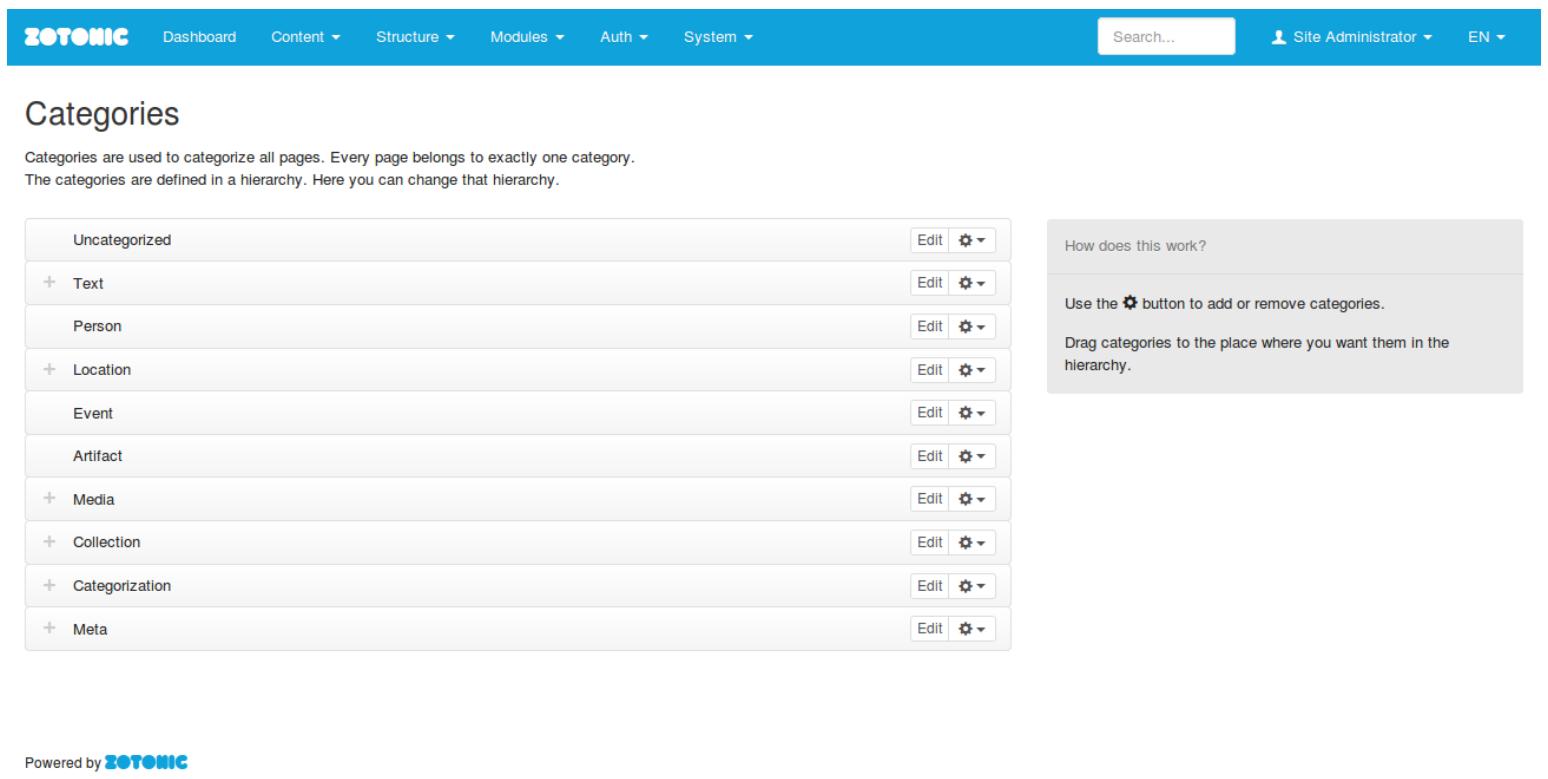Open gear menu for Media category
Image resolution: width=1548 pixels, height=779 pixels.
coord(972,499)
